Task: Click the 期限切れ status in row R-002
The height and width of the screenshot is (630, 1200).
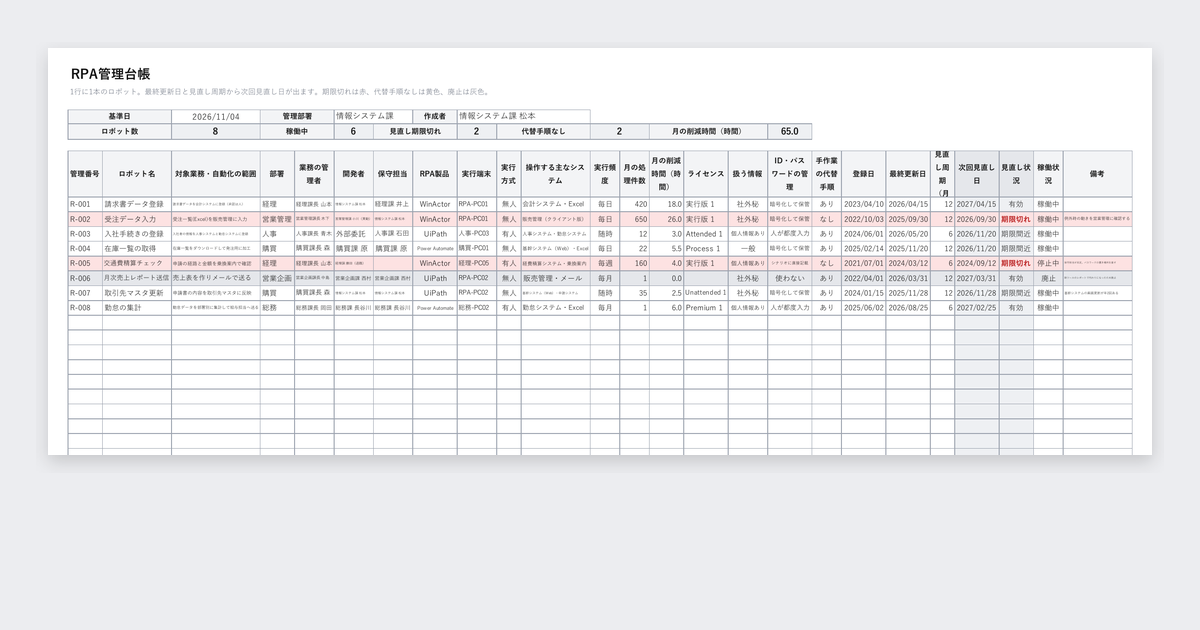Action: click(x=1016, y=218)
